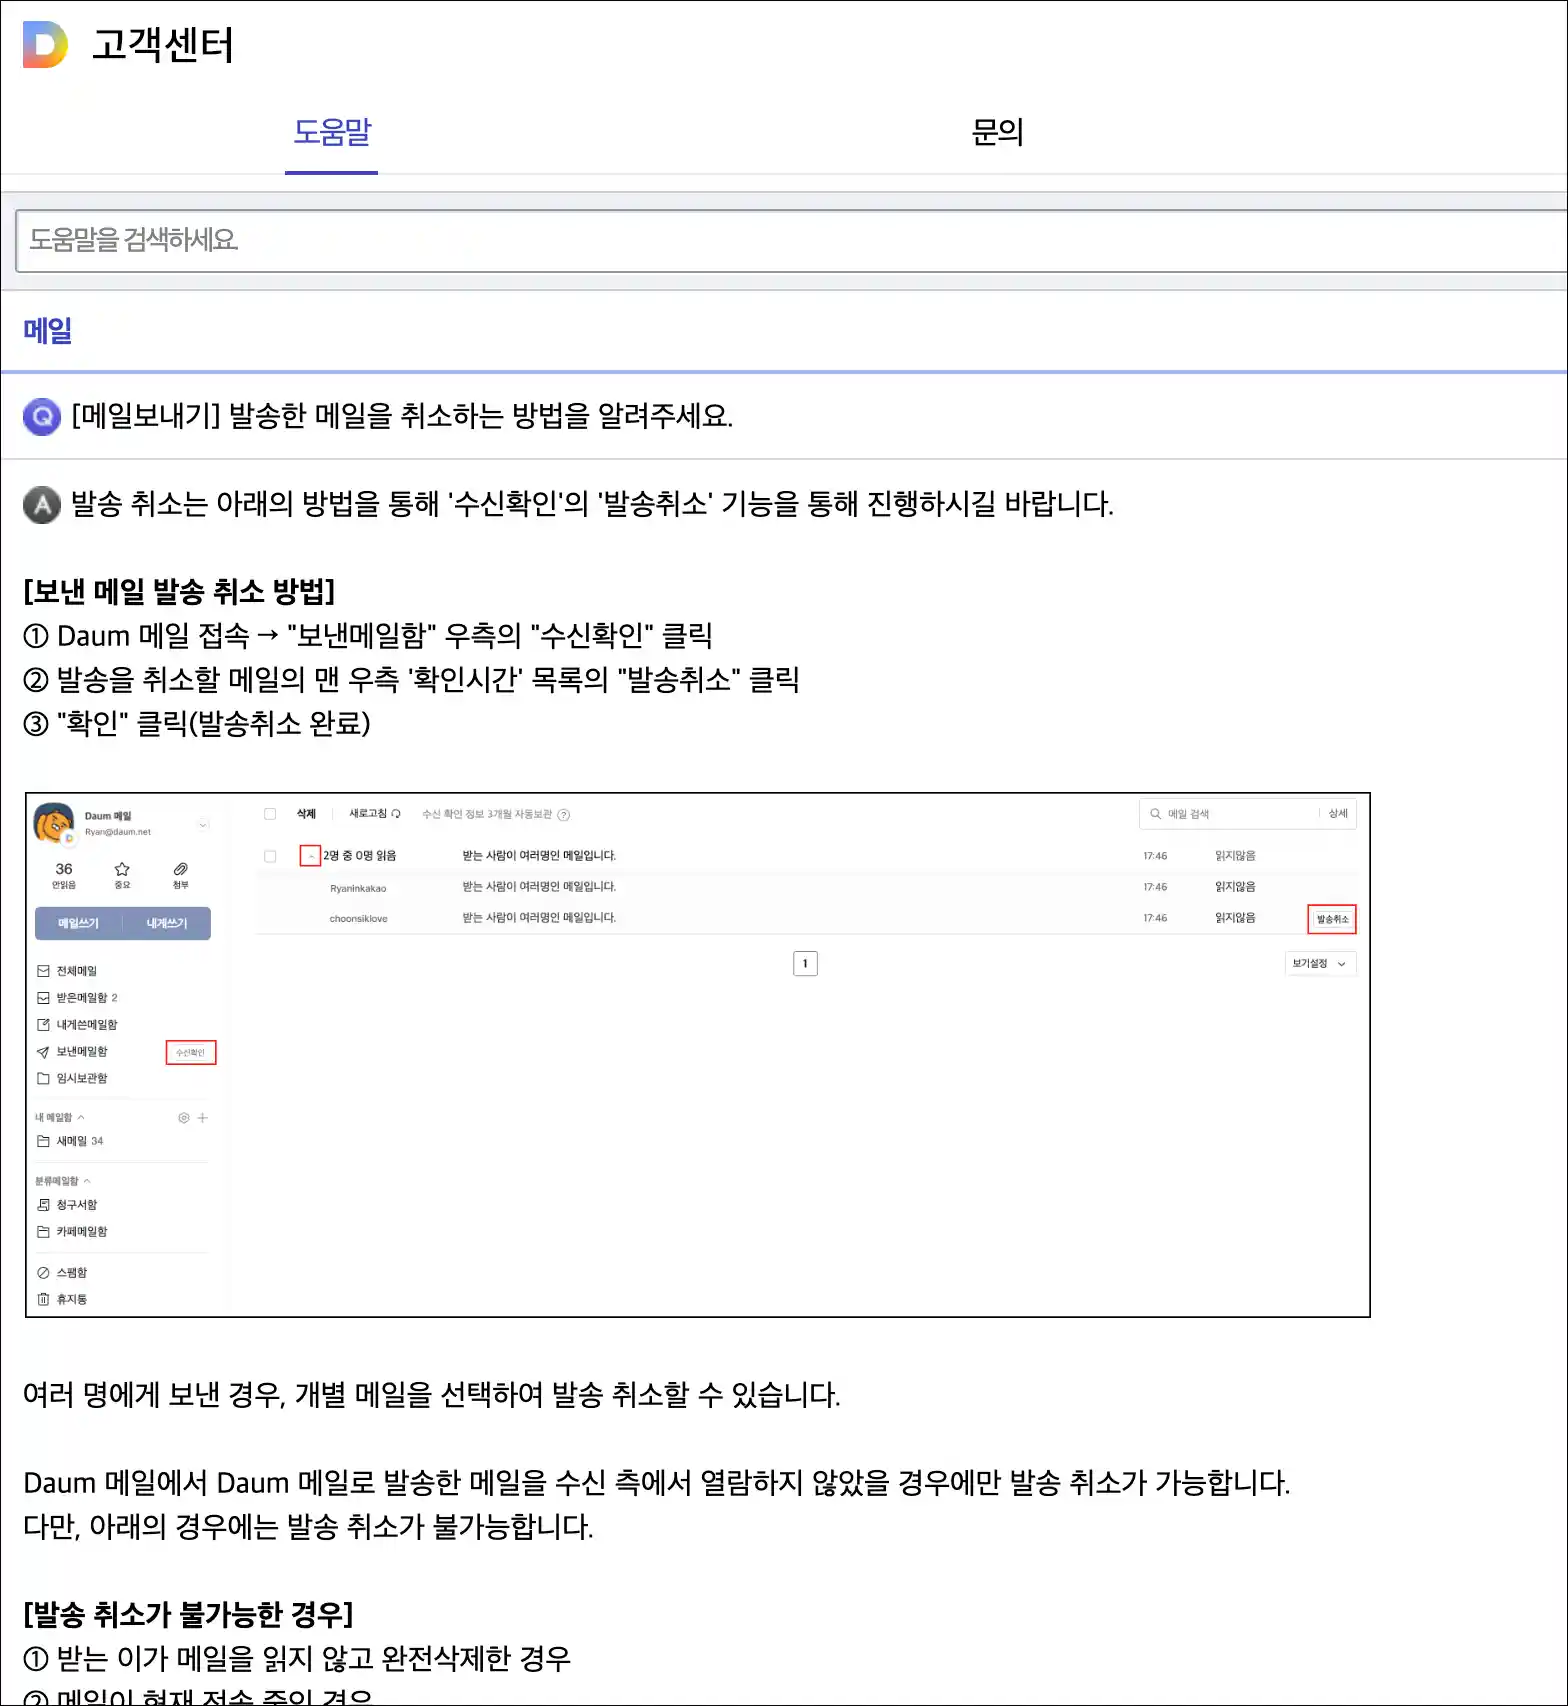
Task: Click 내게쓰기 button in the tutorial screenshot
Action: point(167,923)
